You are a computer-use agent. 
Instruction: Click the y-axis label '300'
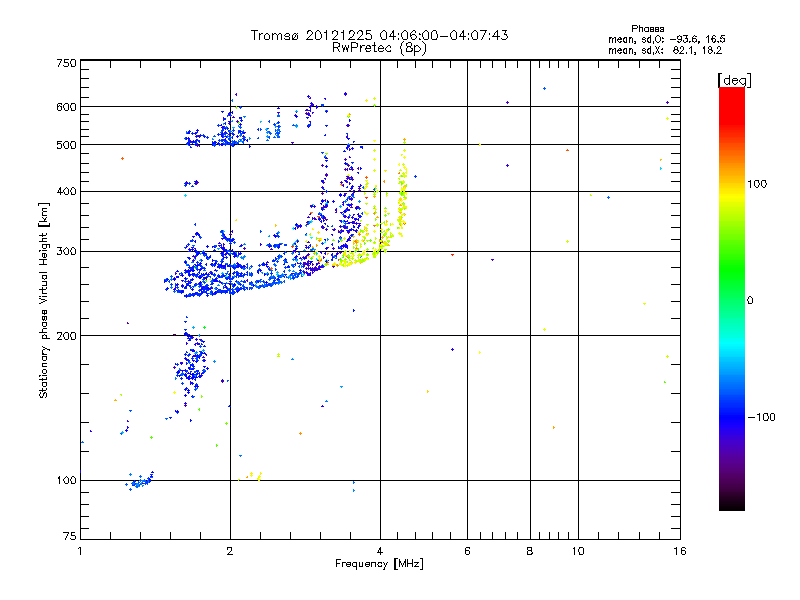[x=66, y=251]
